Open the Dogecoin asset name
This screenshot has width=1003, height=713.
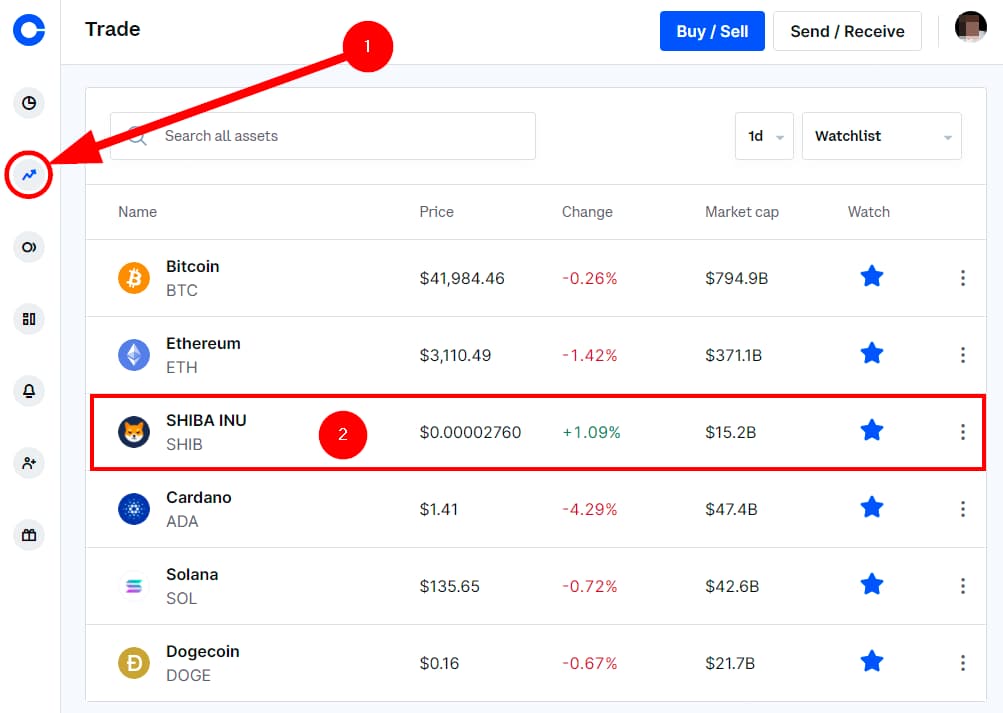click(x=203, y=652)
